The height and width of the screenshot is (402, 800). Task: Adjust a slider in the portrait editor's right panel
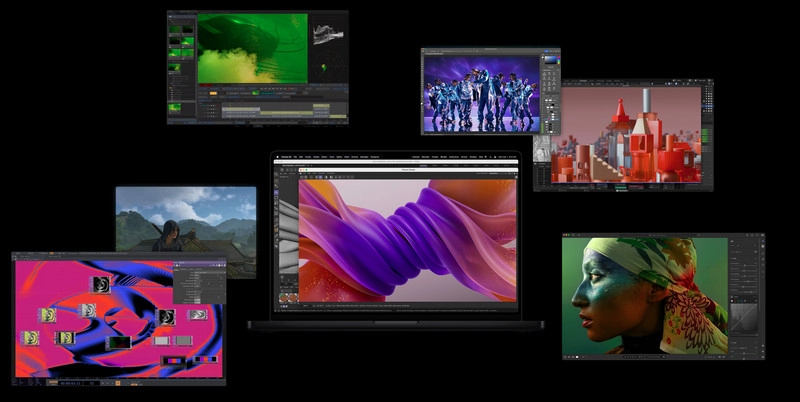746,268
